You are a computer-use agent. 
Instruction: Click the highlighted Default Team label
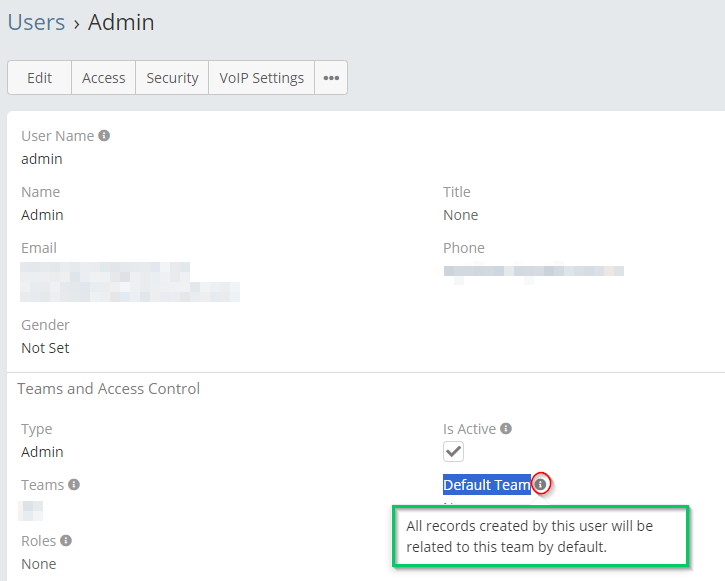tap(487, 484)
